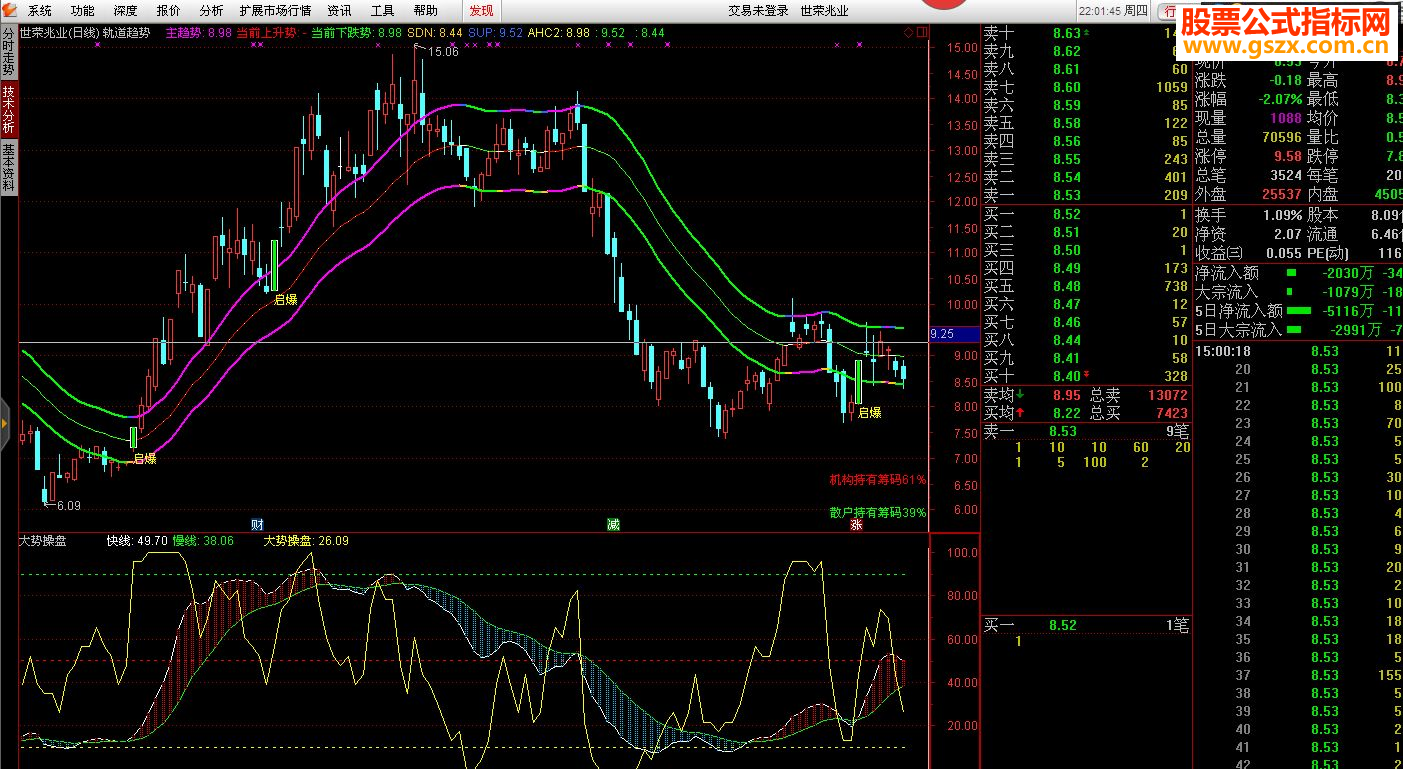Click the 散户持有筹码39% label
Screen dimensions: 1403x769
[x=877, y=512]
